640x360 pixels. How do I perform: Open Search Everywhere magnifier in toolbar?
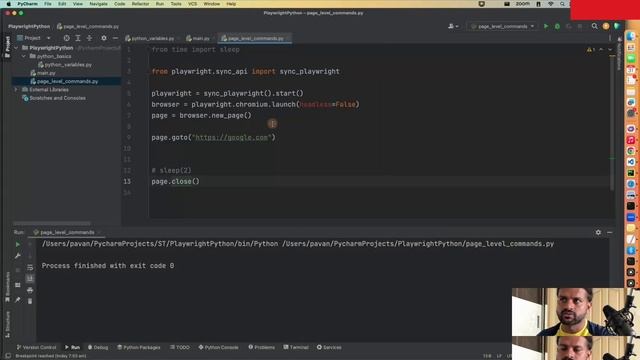click(594, 26)
